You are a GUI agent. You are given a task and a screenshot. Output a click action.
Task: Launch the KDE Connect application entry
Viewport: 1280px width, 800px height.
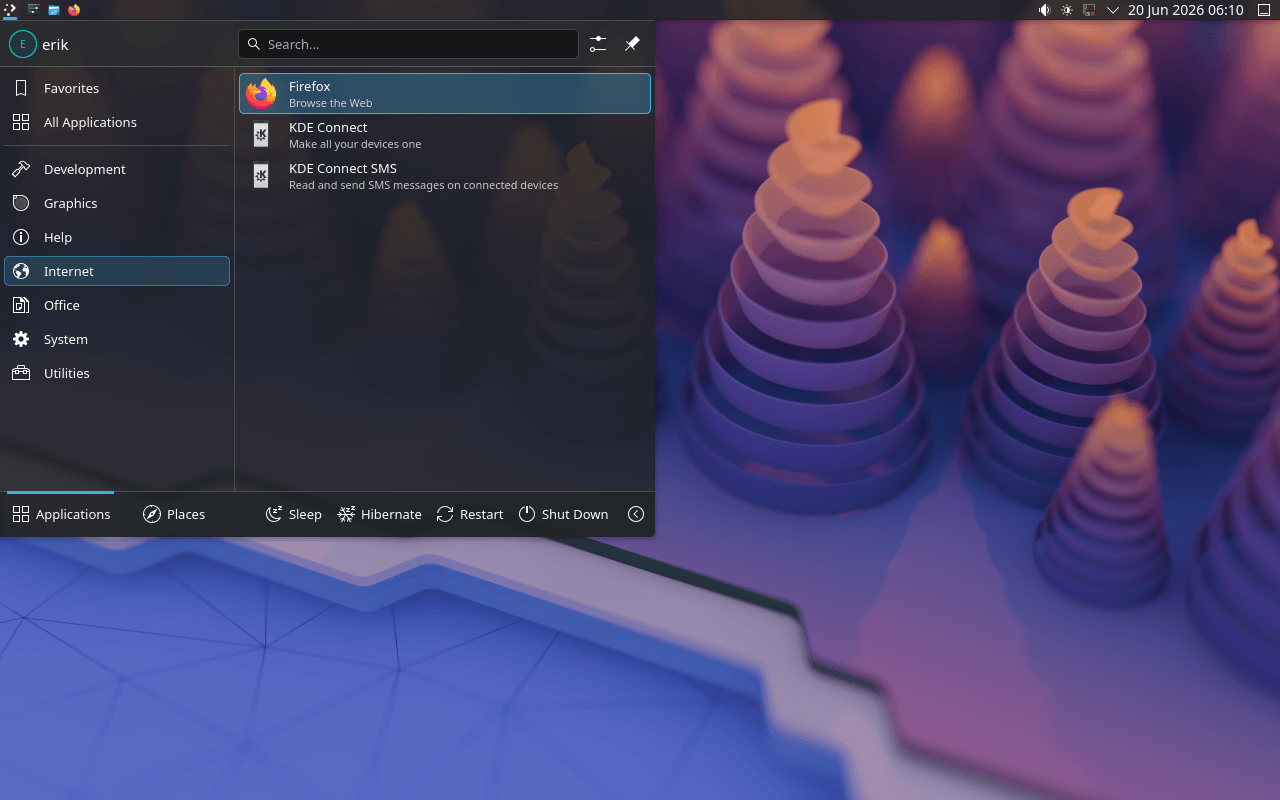pos(445,135)
